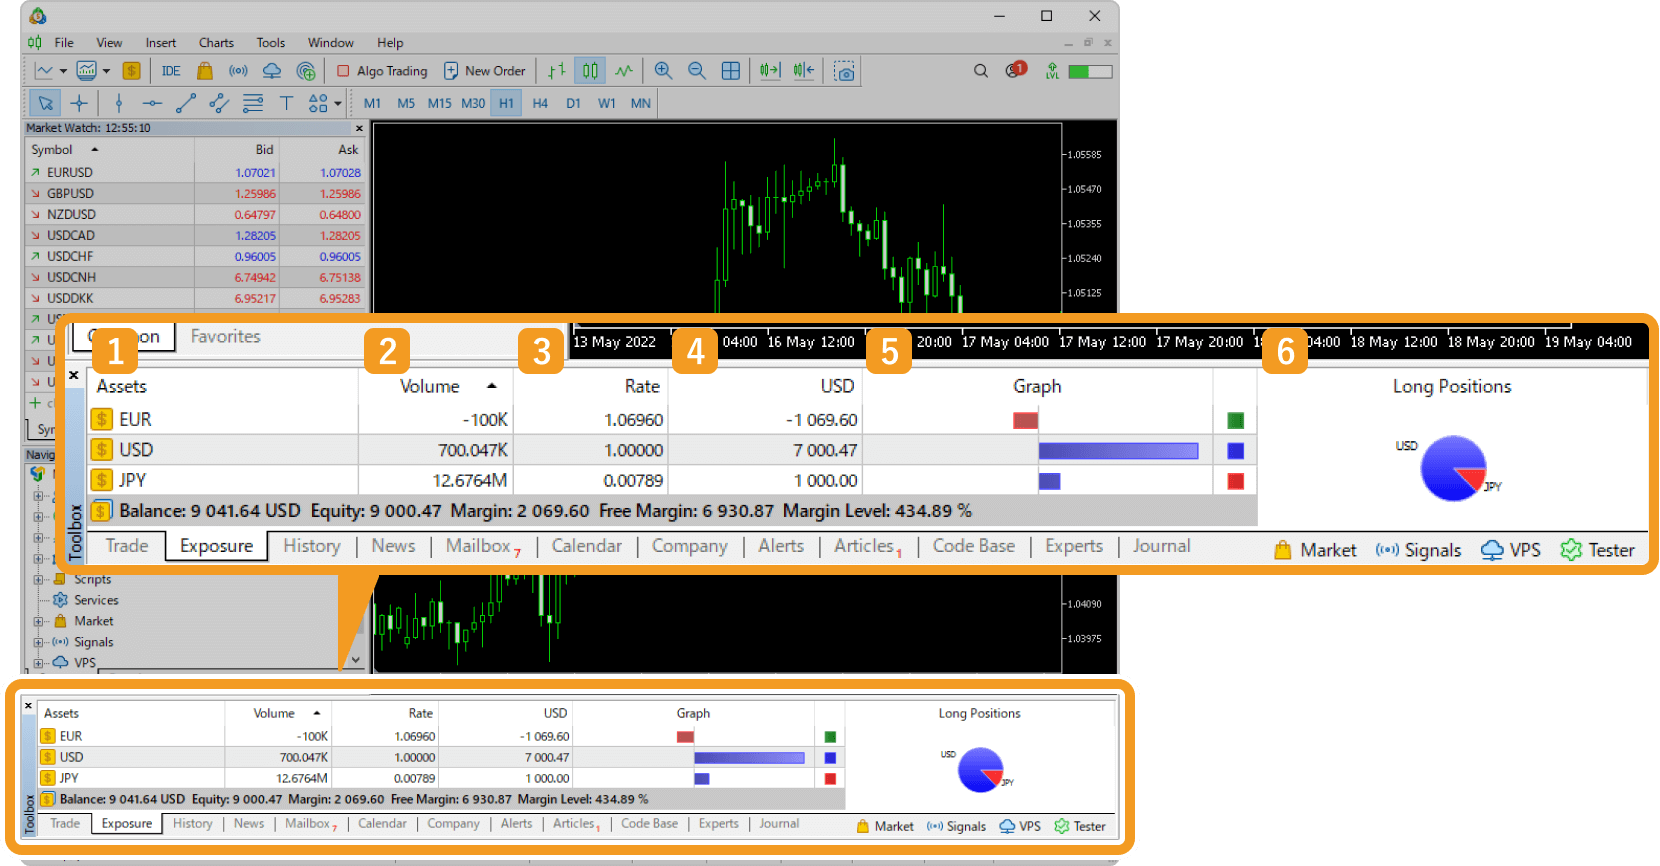Click the green connection status bar

1090,71
